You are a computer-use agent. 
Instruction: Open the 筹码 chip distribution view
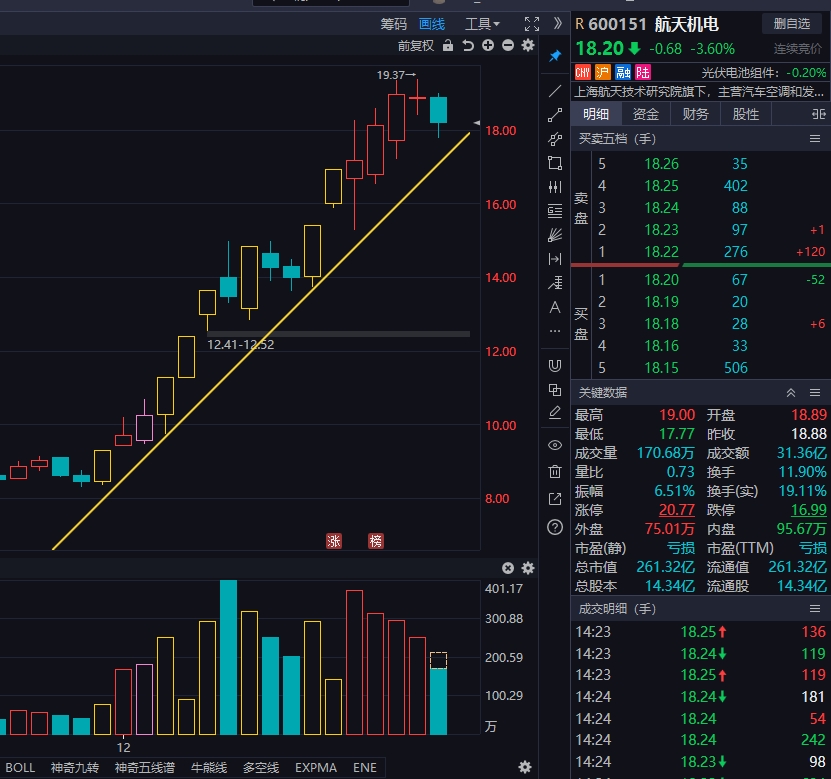393,24
